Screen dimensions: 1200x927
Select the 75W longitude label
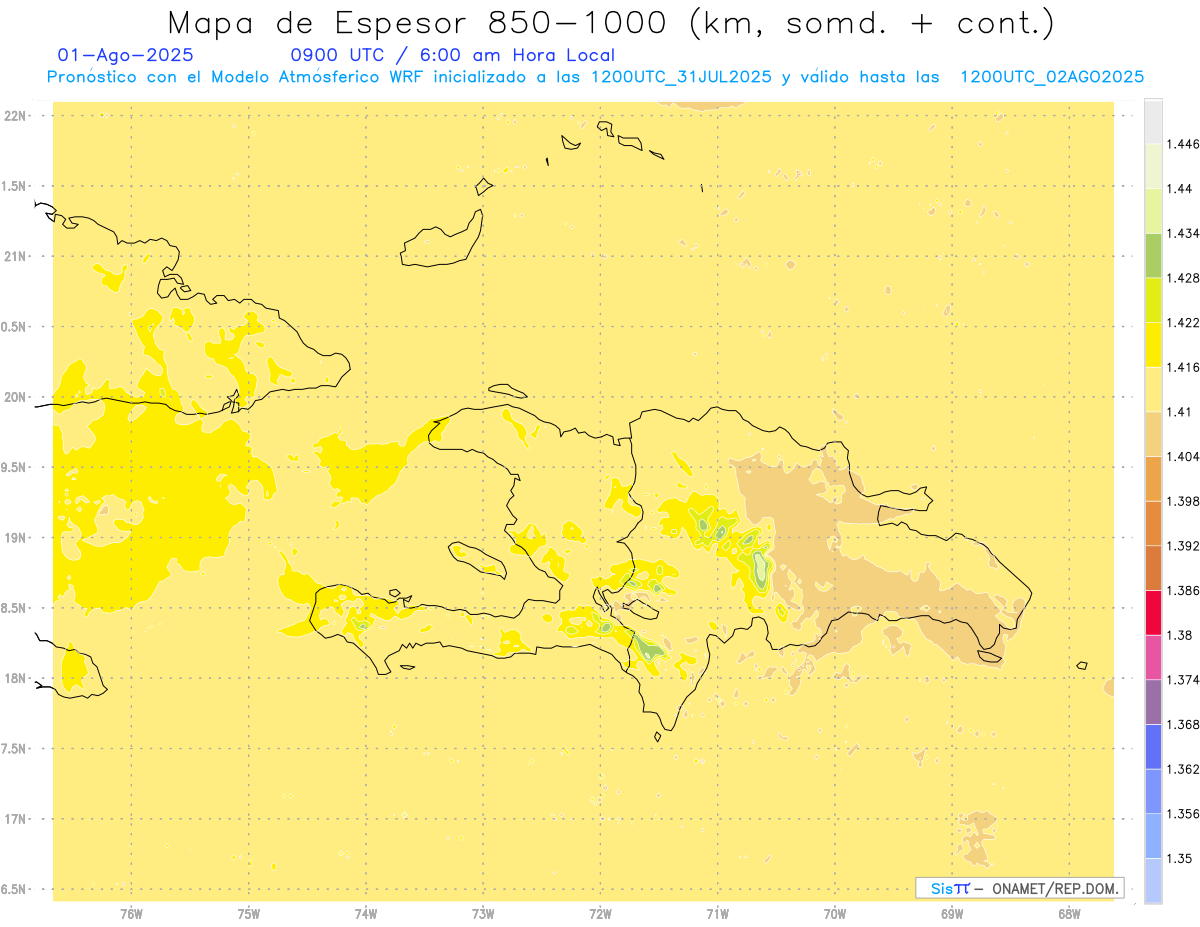(248, 914)
